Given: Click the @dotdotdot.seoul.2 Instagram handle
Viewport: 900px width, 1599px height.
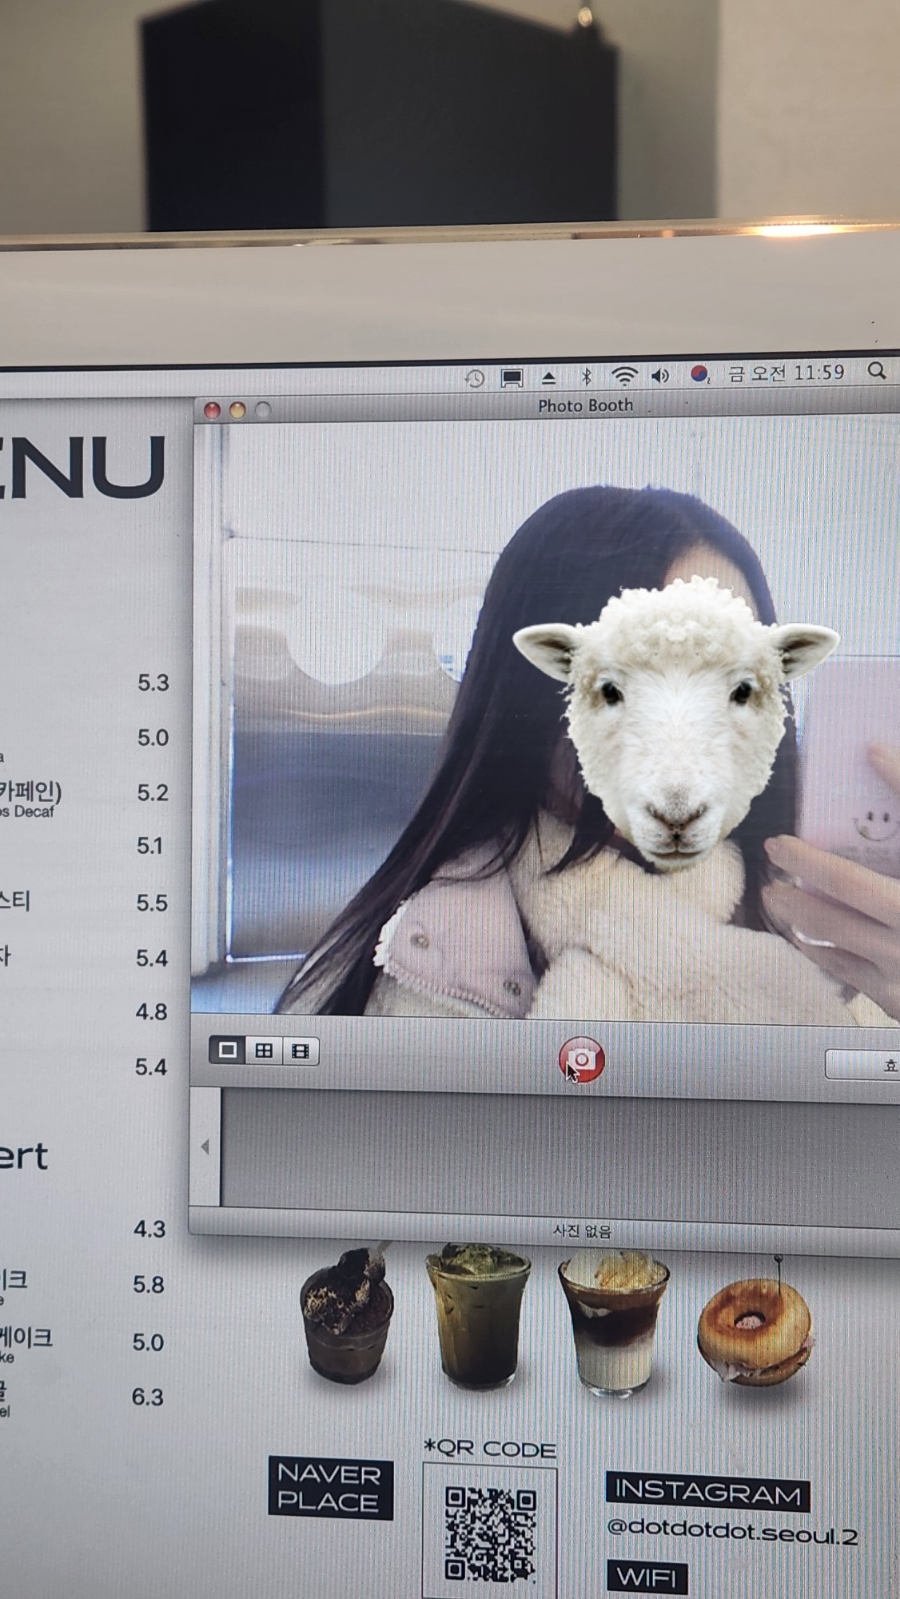Looking at the screenshot, I should 732,1531.
